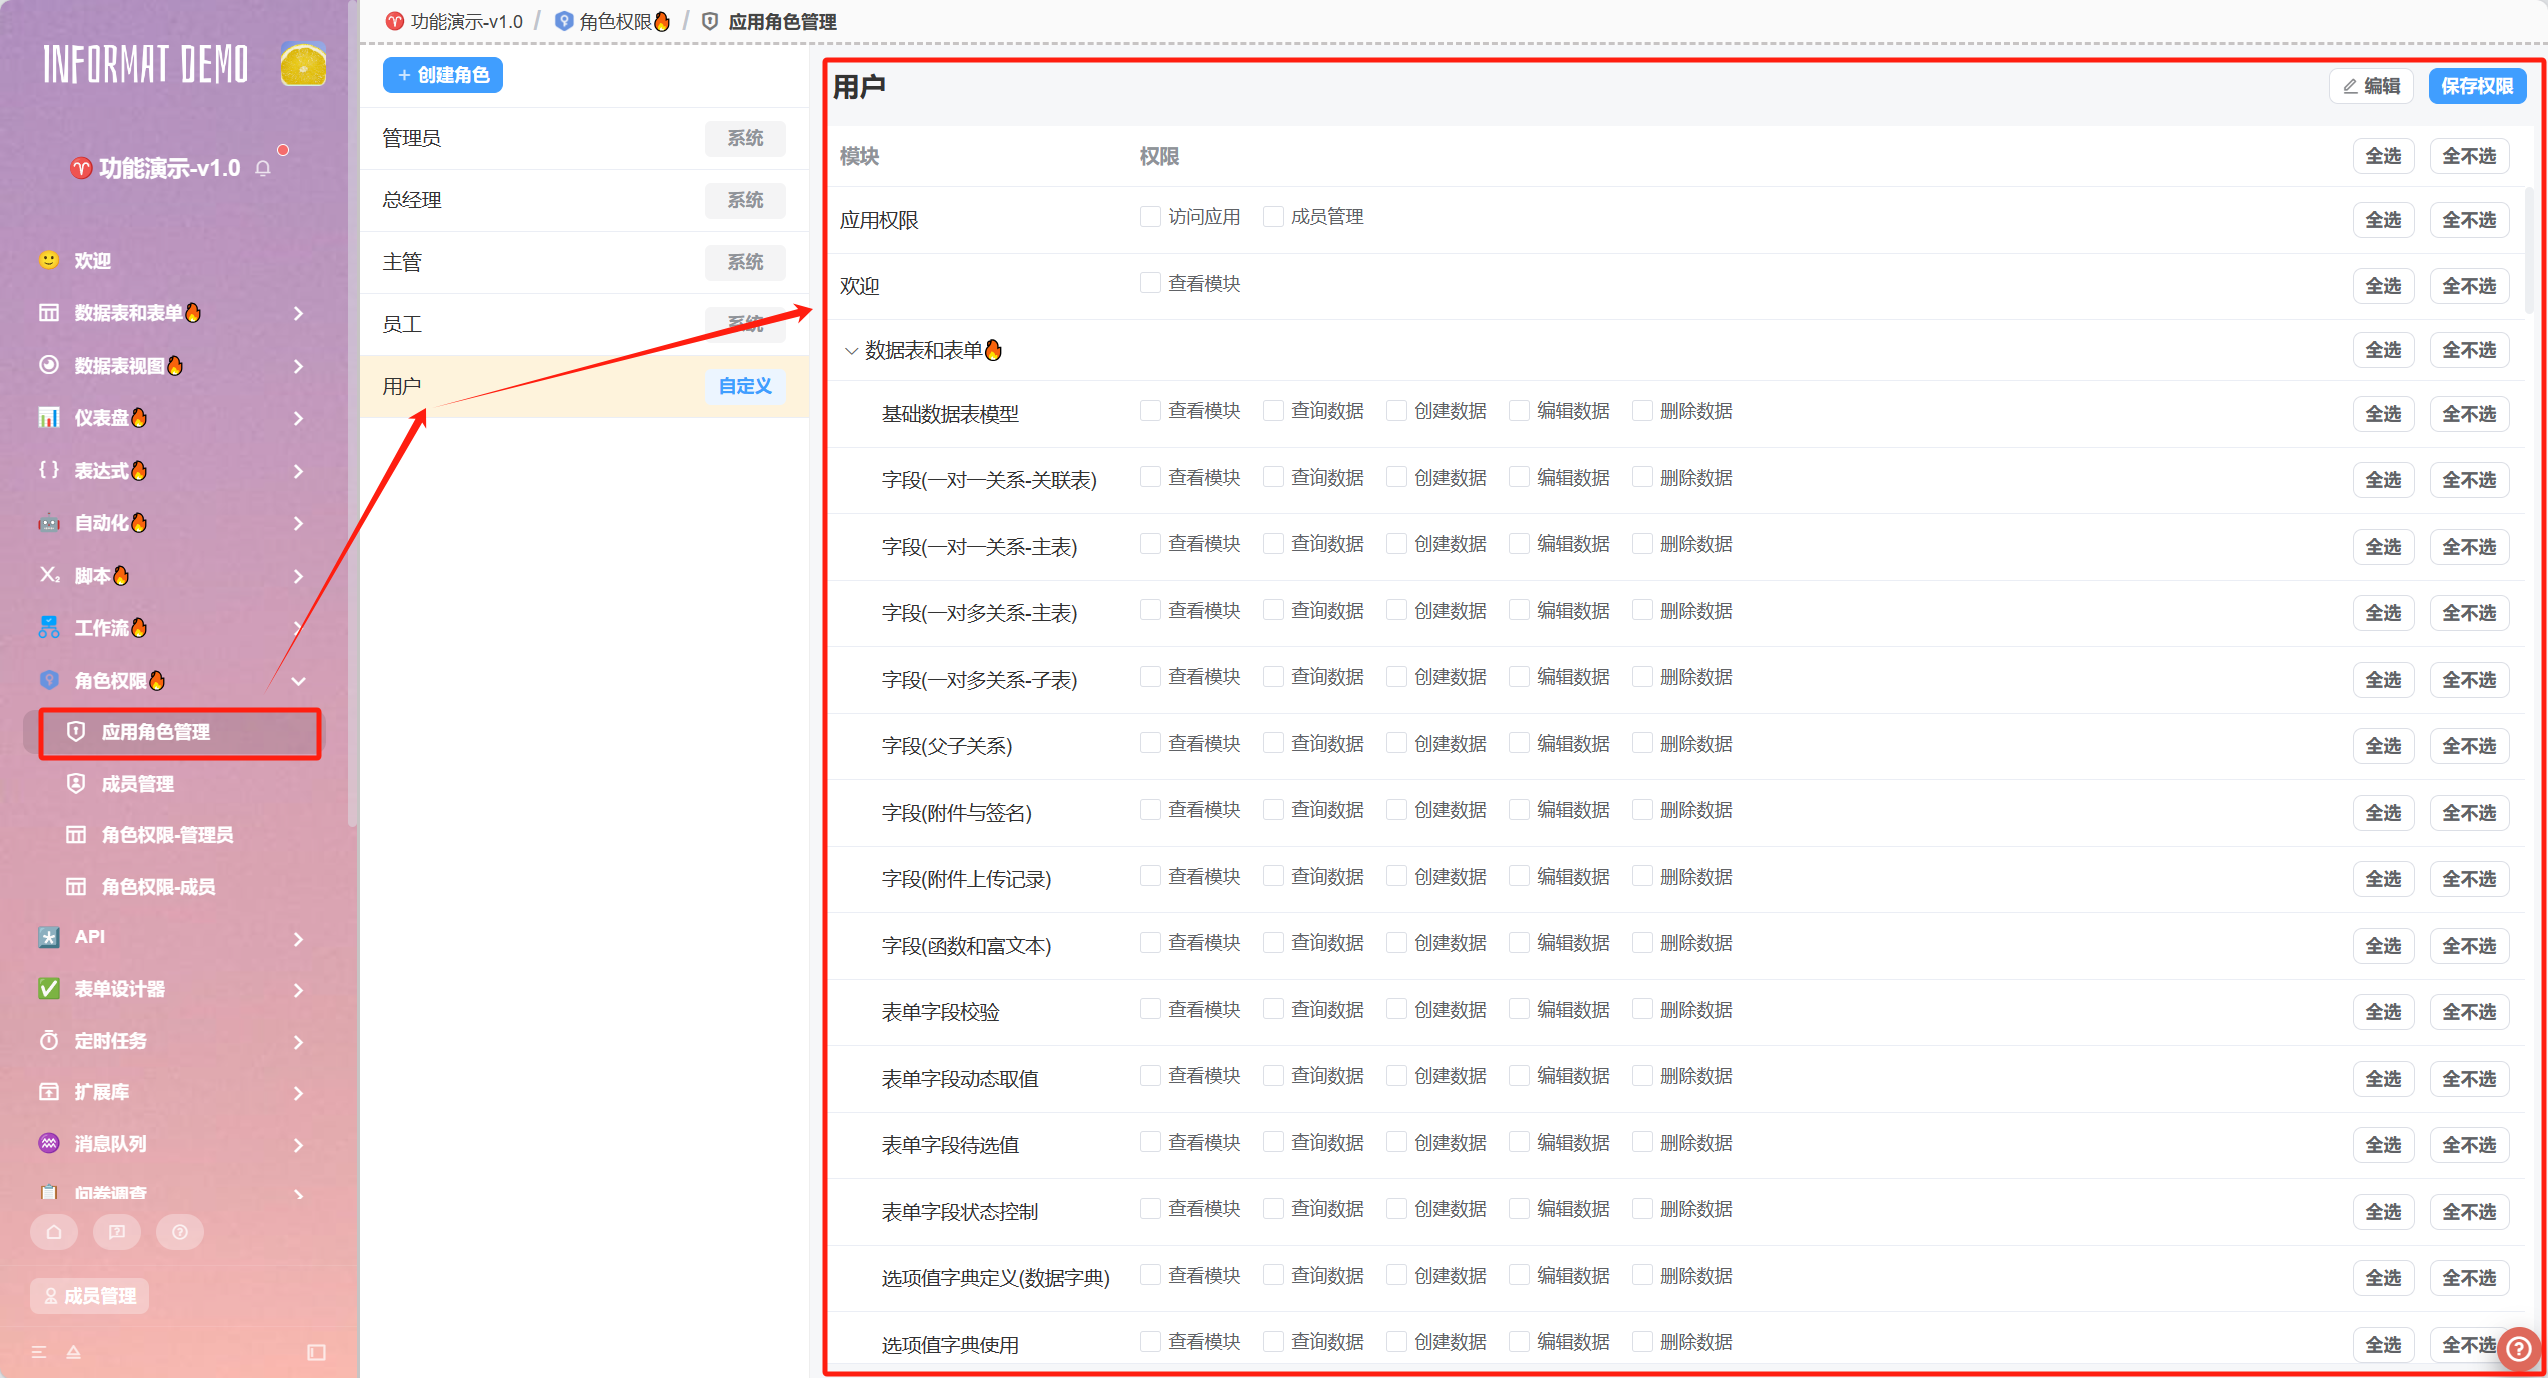Open 成员管理 under 角色权限 menu
Screen dimensions: 2548x1378
coord(138,784)
